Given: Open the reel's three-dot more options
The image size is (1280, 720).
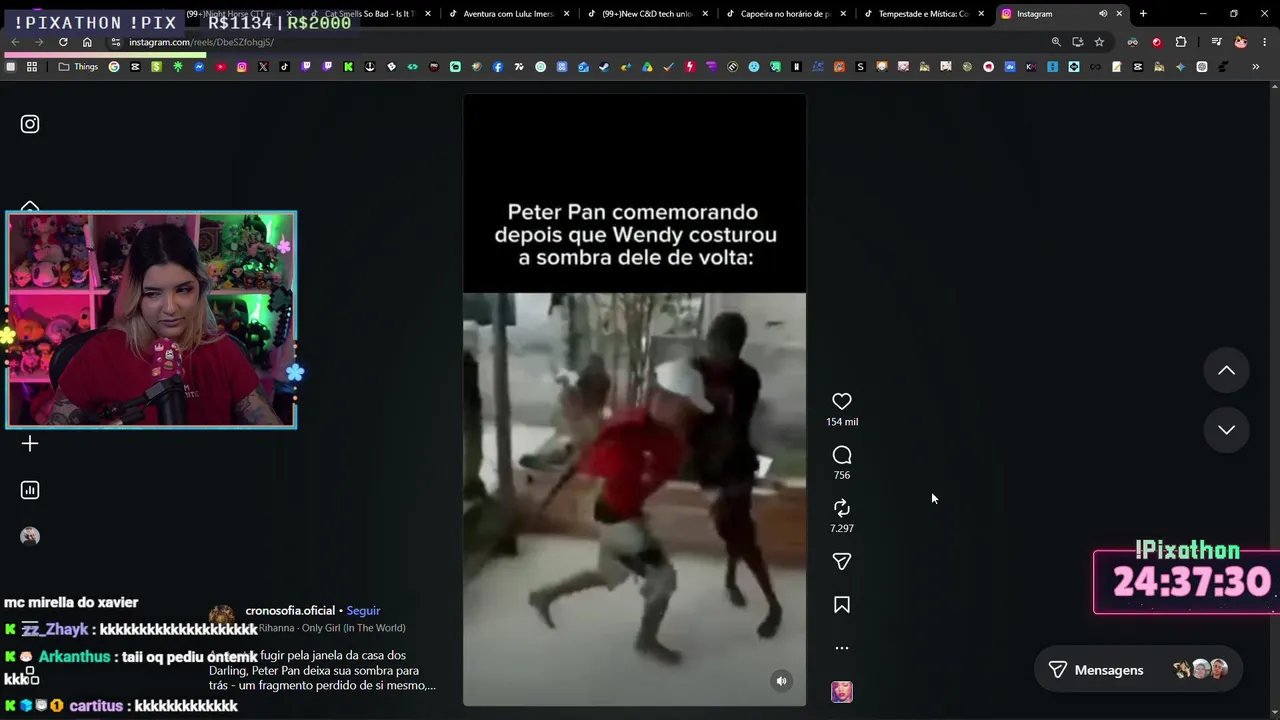Looking at the screenshot, I should [842, 648].
